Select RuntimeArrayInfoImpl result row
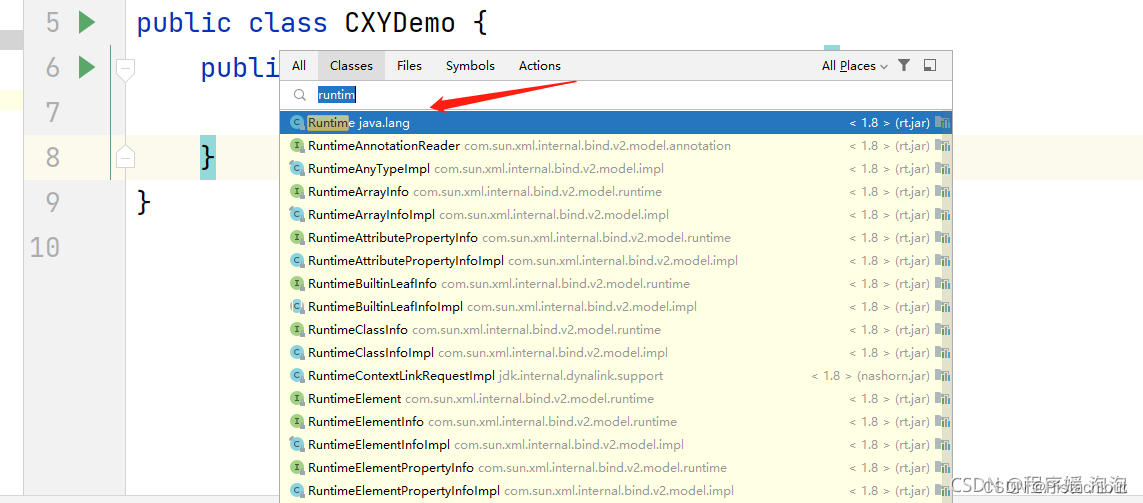1143x503 pixels. point(616,215)
